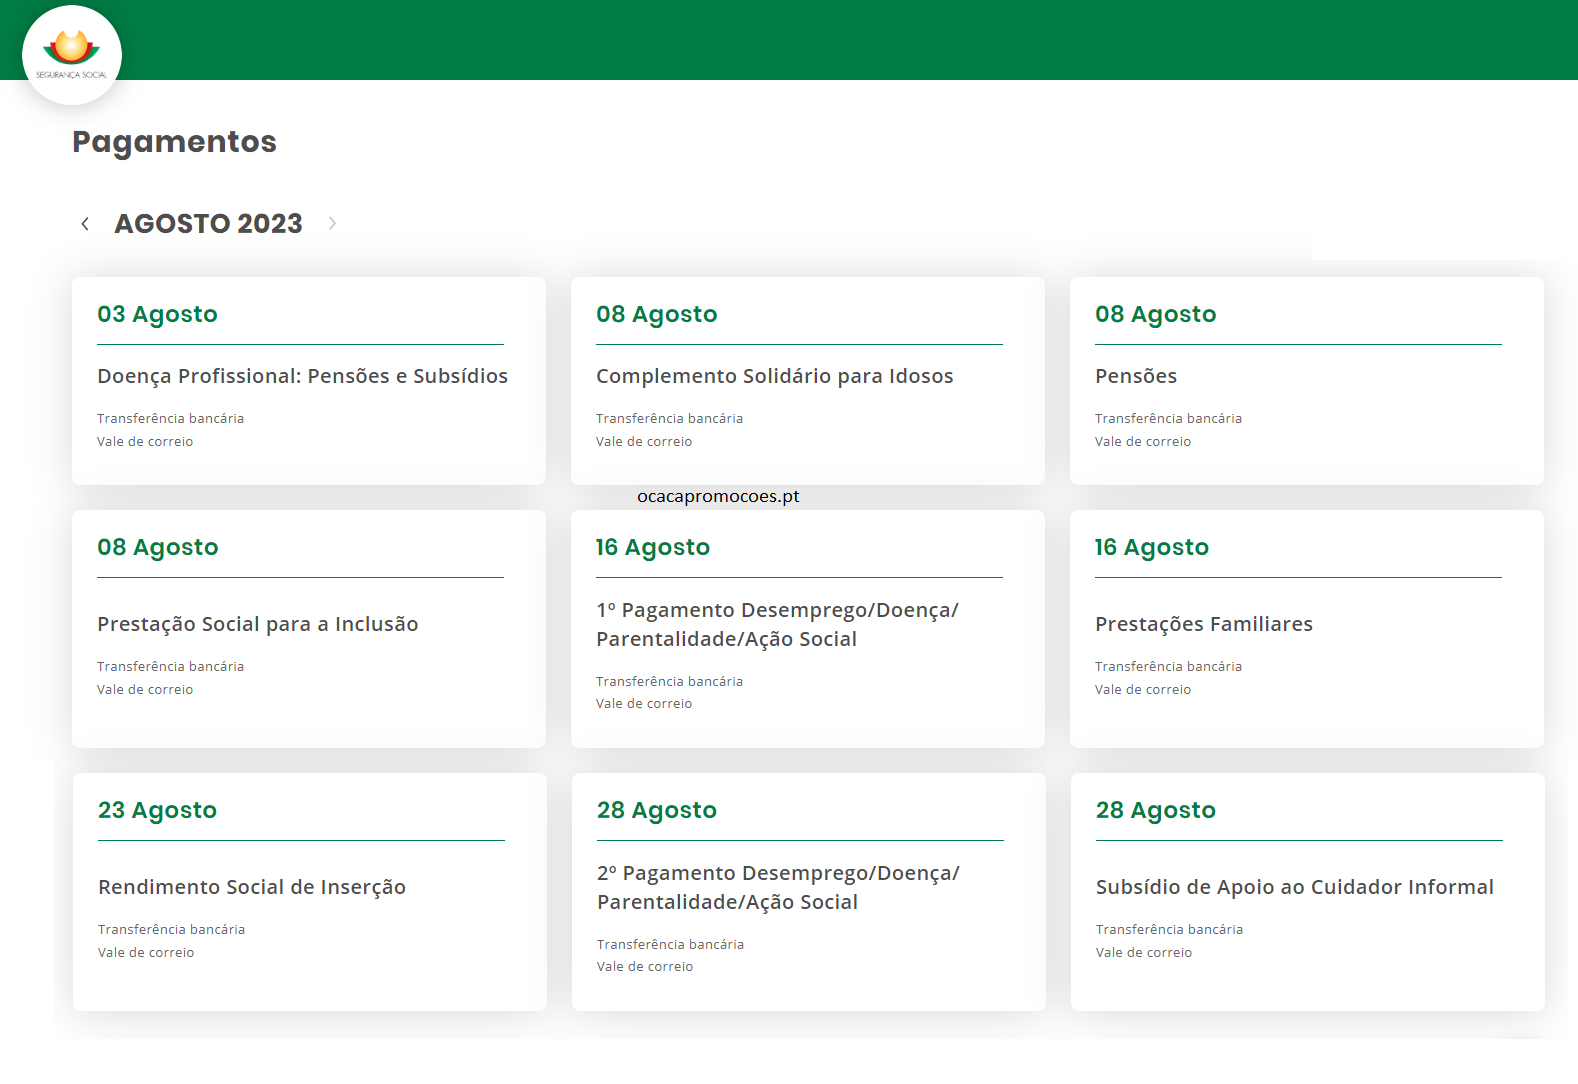Screen dimensions: 1578x1084
Task: Go to previous month chevron
Action: click(x=85, y=224)
